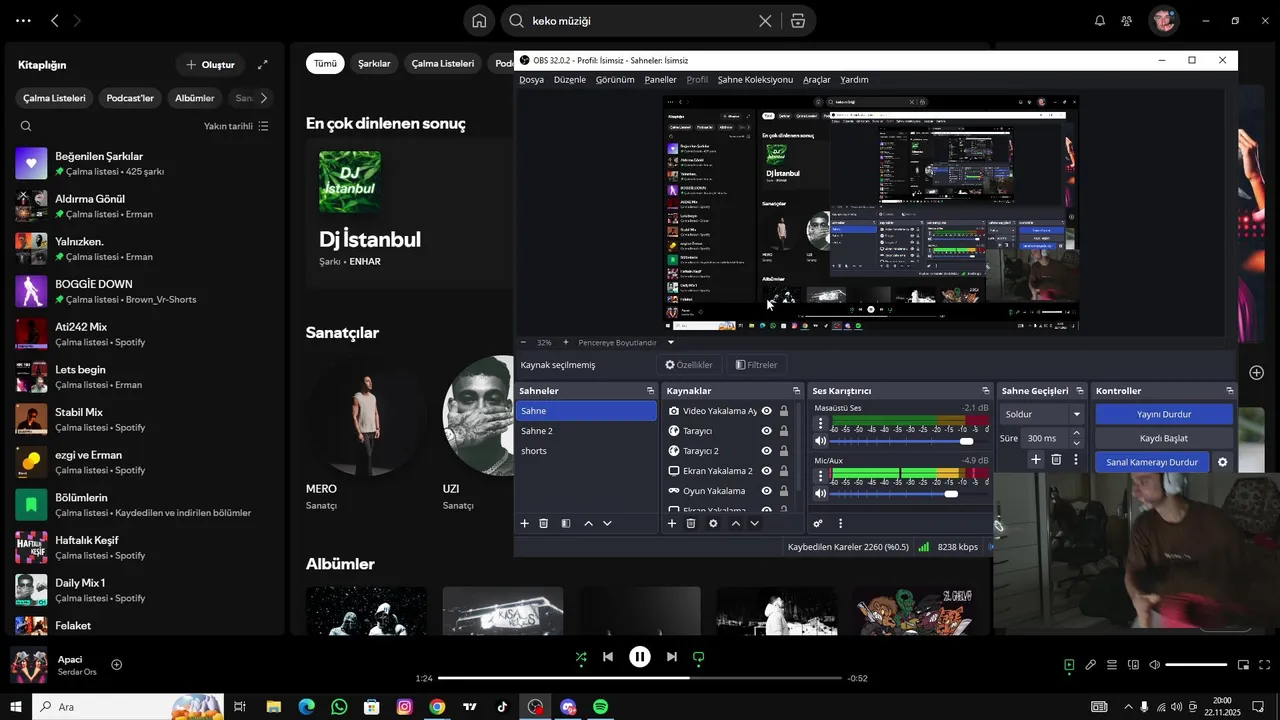1280x720 pixels.
Task: Toggle repeat in Spotify player
Action: tap(699, 657)
